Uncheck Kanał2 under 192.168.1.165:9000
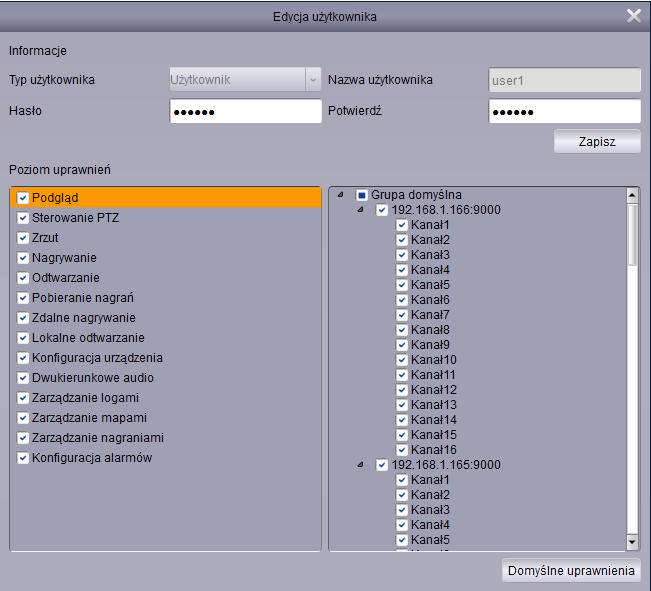The height and width of the screenshot is (591, 651). pyautogui.click(x=401, y=495)
